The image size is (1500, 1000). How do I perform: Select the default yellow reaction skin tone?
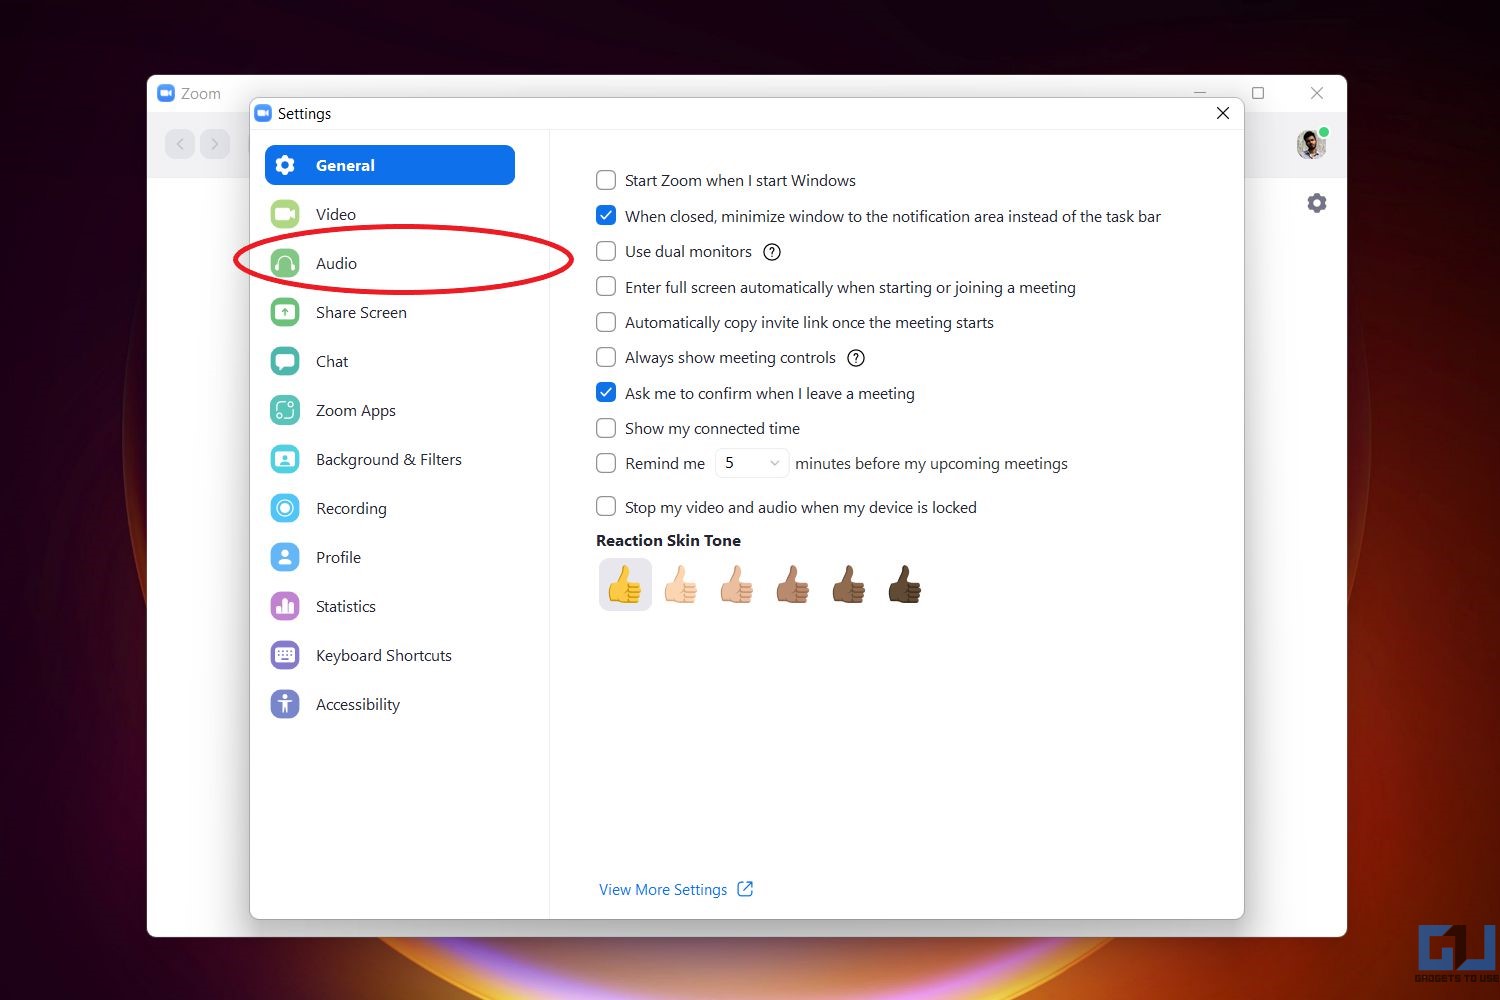(625, 585)
